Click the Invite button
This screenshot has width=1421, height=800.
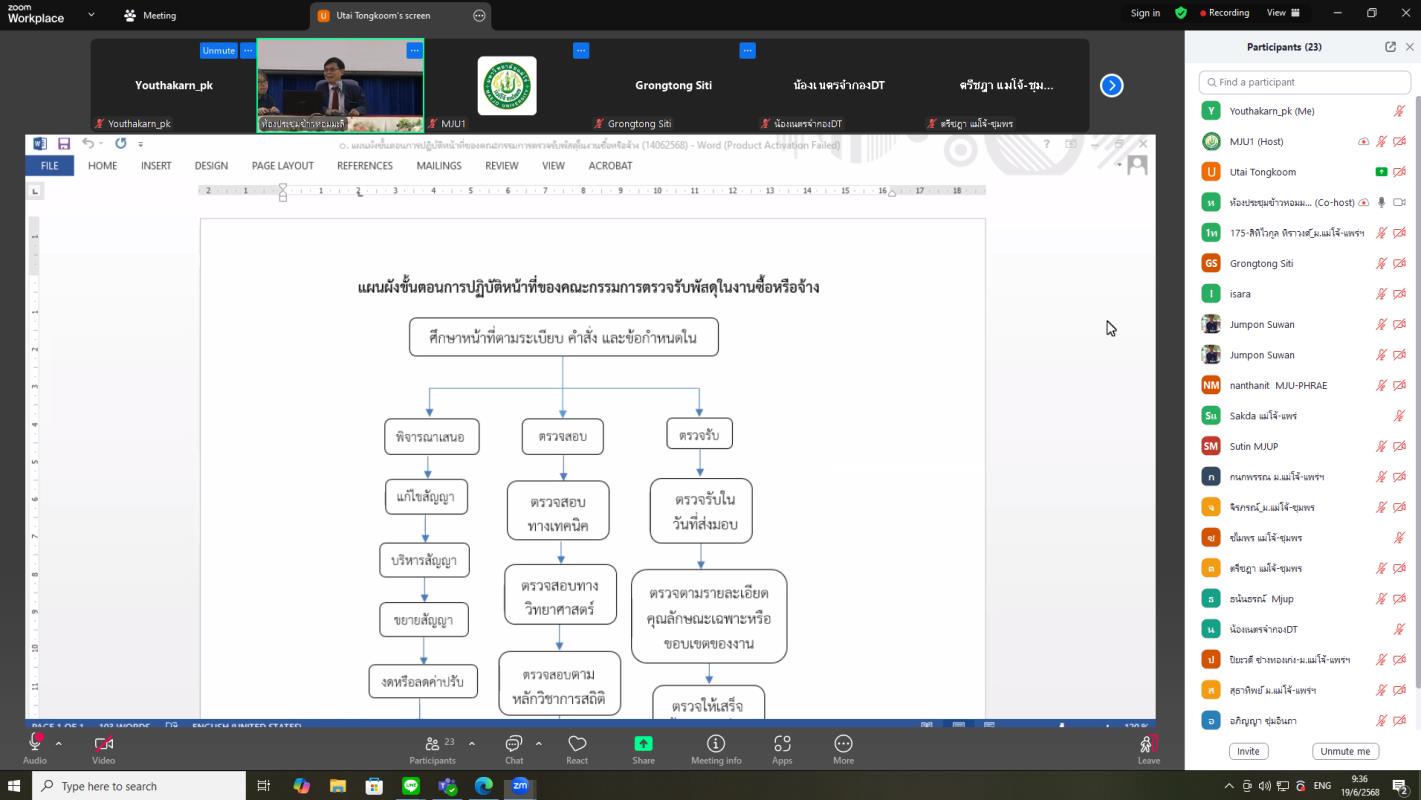(x=1248, y=751)
